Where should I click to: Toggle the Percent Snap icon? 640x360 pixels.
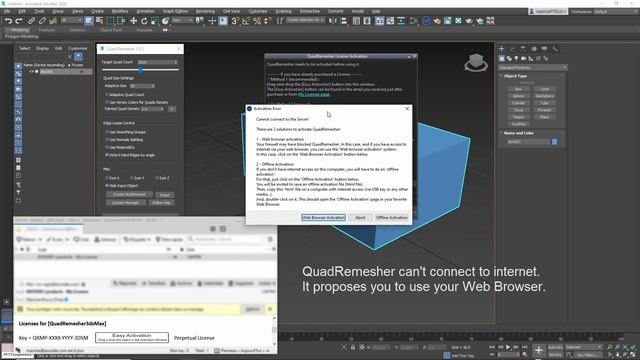tap(257, 21)
